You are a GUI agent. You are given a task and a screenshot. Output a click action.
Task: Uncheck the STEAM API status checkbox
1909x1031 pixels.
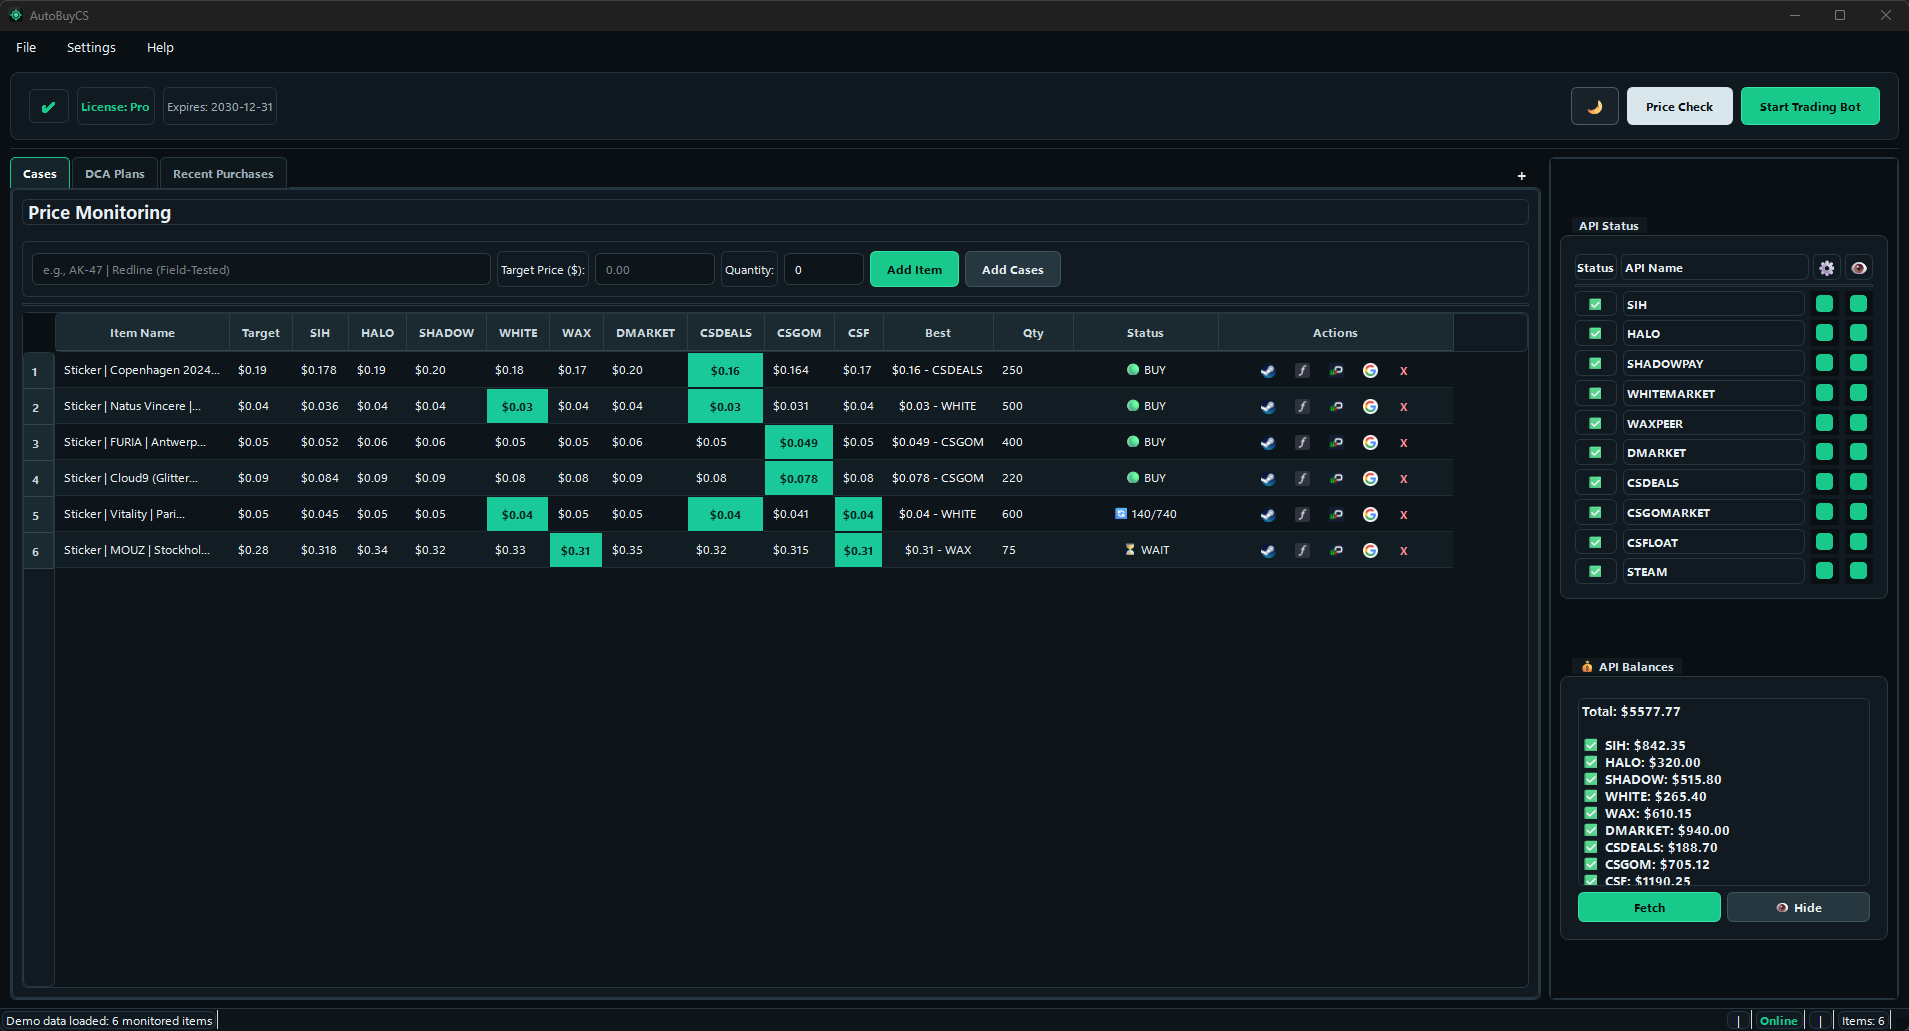click(x=1595, y=571)
